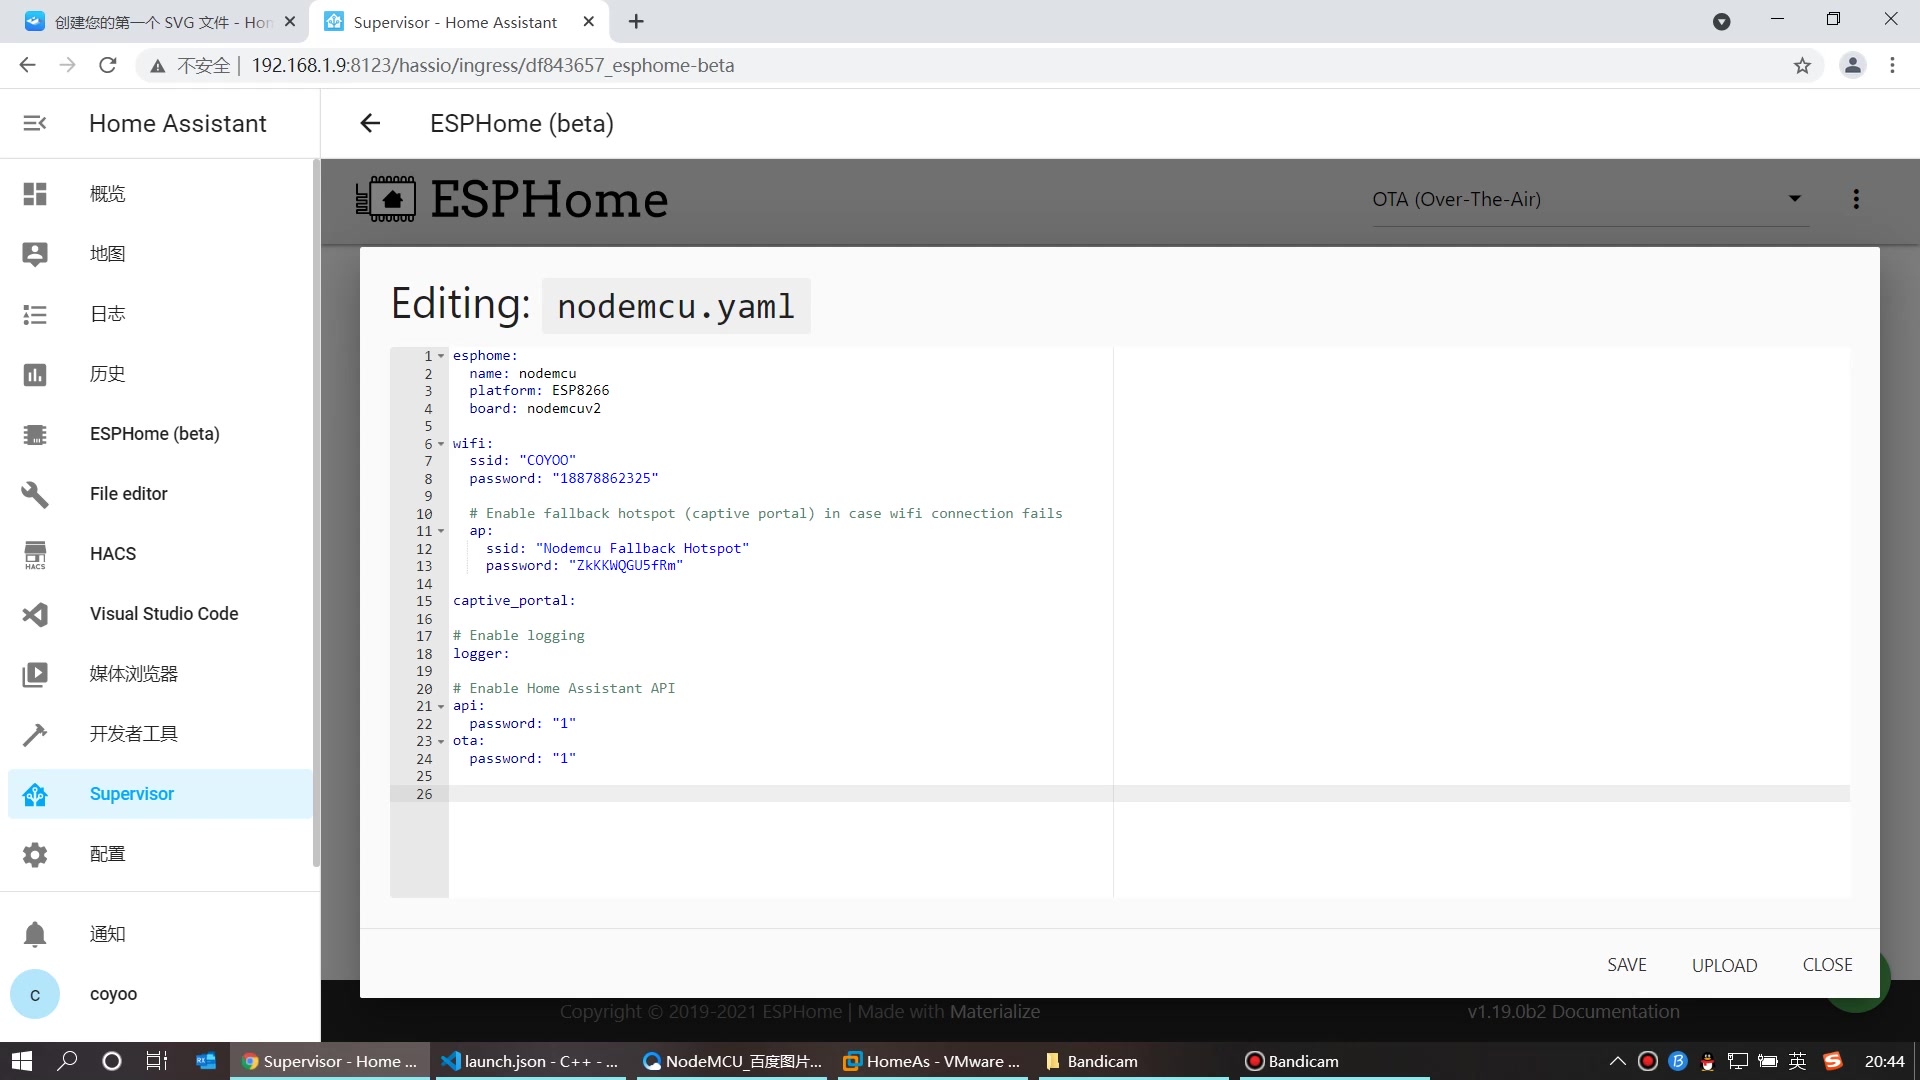The image size is (1920, 1080).
Task: Switch to NodeMCU_百度图片 taskbar window
Action: [x=732, y=1061]
